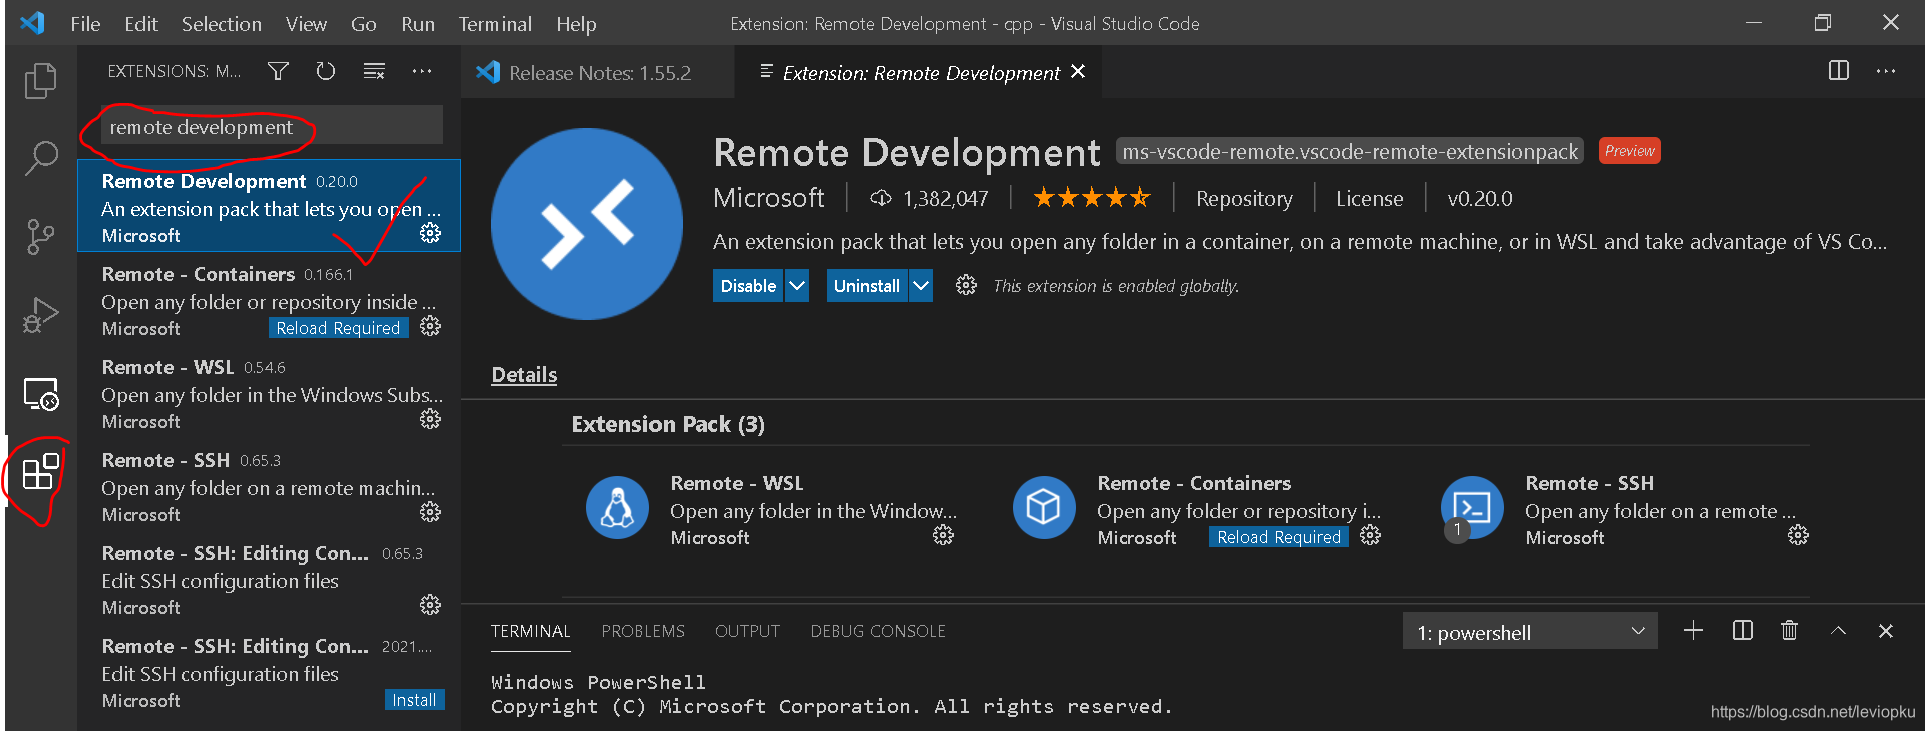Close the terminal panel
The image size is (1925, 731).
pos(1886,630)
